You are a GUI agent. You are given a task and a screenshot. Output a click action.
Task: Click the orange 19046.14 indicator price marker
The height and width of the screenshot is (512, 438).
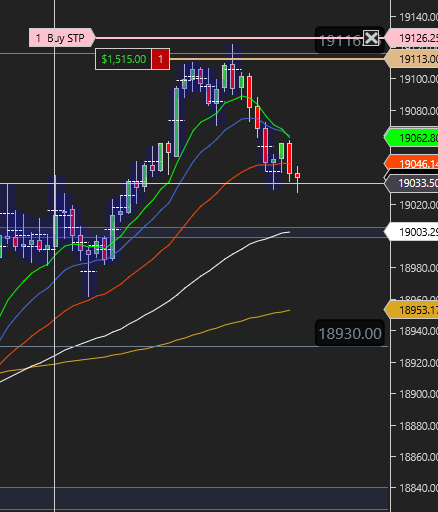tap(411, 163)
